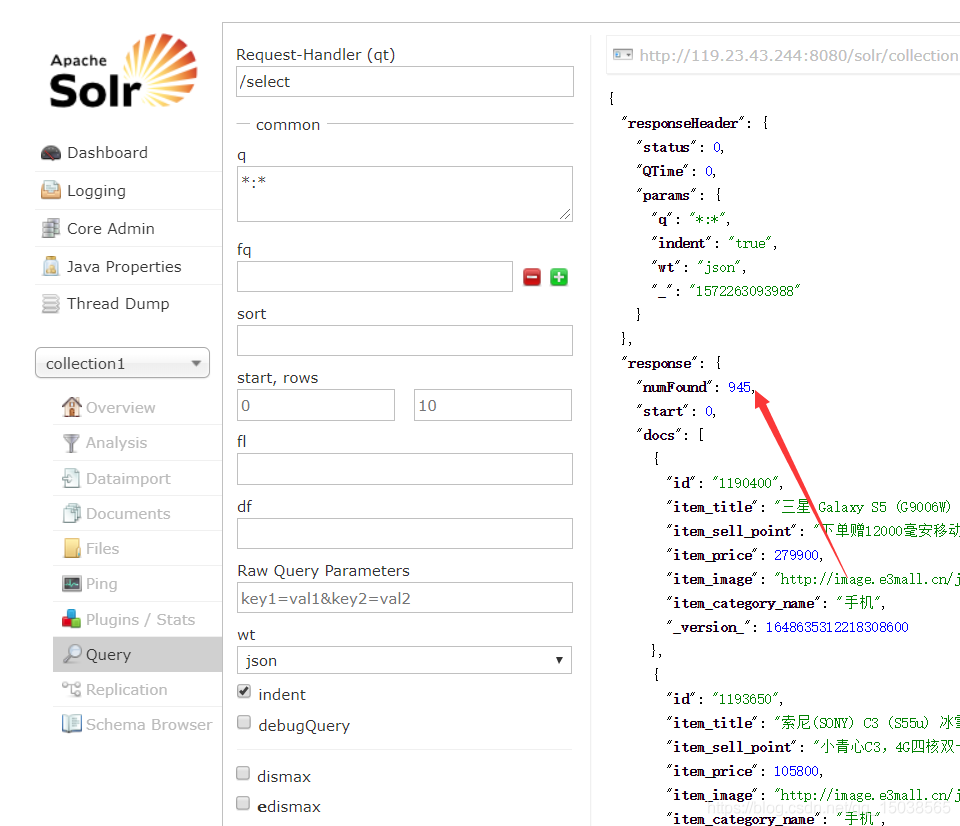This screenshot has width=960, height=826.
Task: Open the Overview link
Action: click(x=121, y=408)
